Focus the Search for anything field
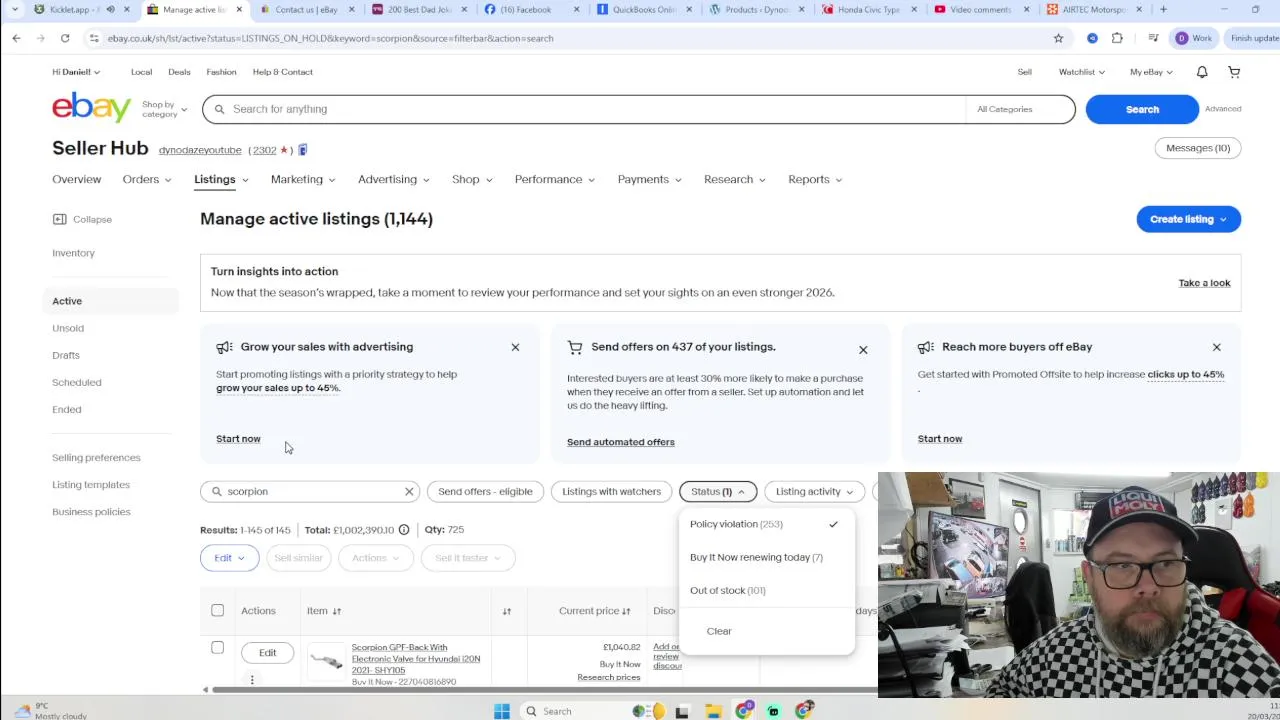The height and width of the screenshot is (720, 1280). pos(584,109)
